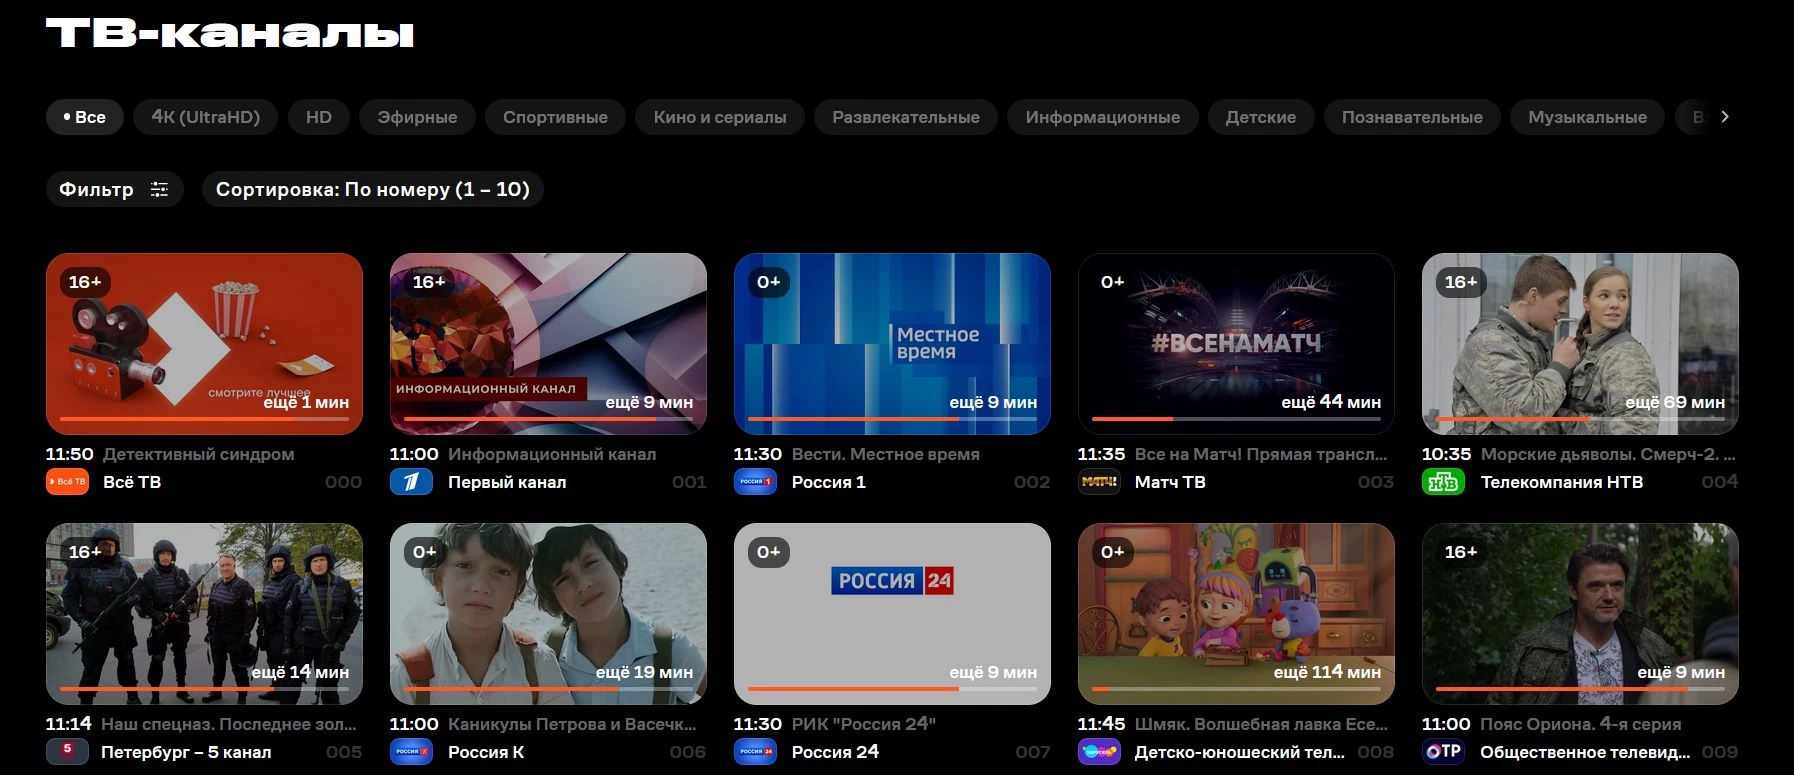Image resolution: width=1794 pixels, height=775 pixels.
Task: Click the ТВ-каналы page heading
Action: 230,34
